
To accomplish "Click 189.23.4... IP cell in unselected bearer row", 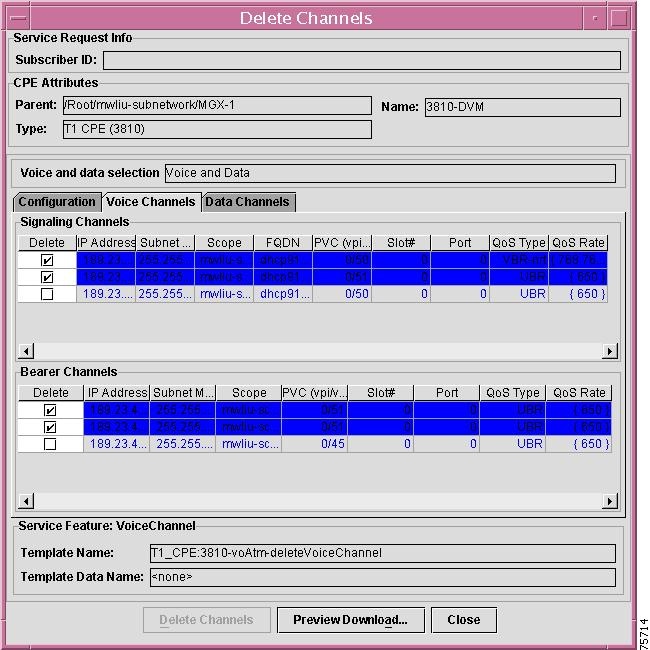I will tap(117, 444).
